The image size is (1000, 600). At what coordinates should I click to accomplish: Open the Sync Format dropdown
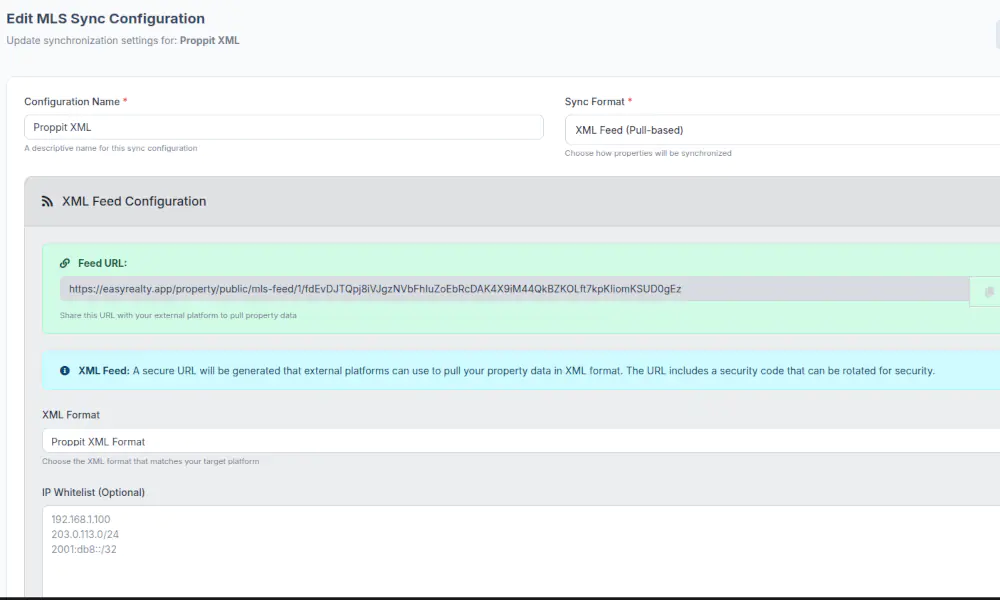[780, 130]
